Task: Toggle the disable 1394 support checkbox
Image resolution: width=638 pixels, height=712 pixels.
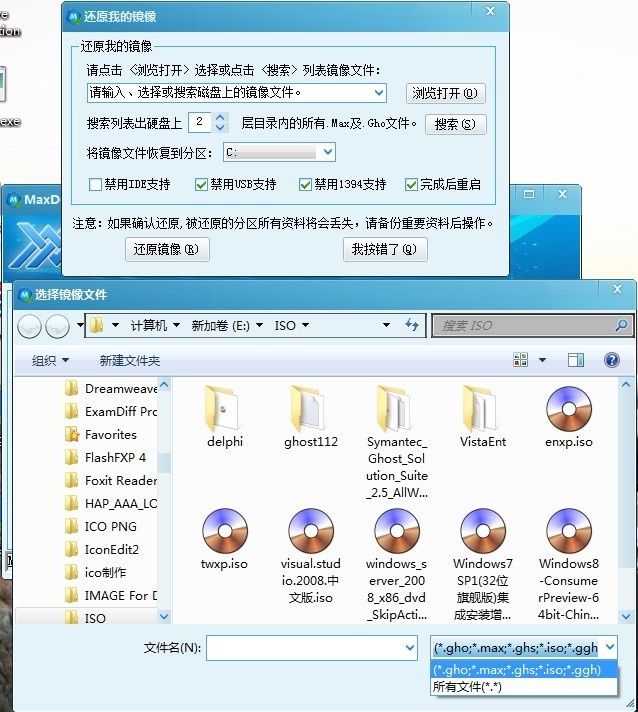Action: pyautogui.click(x=305, y=184)
